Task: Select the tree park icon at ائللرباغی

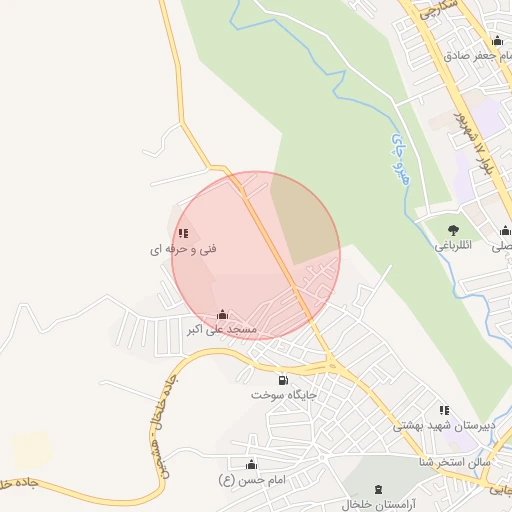Action: click(x=453, y=230)
